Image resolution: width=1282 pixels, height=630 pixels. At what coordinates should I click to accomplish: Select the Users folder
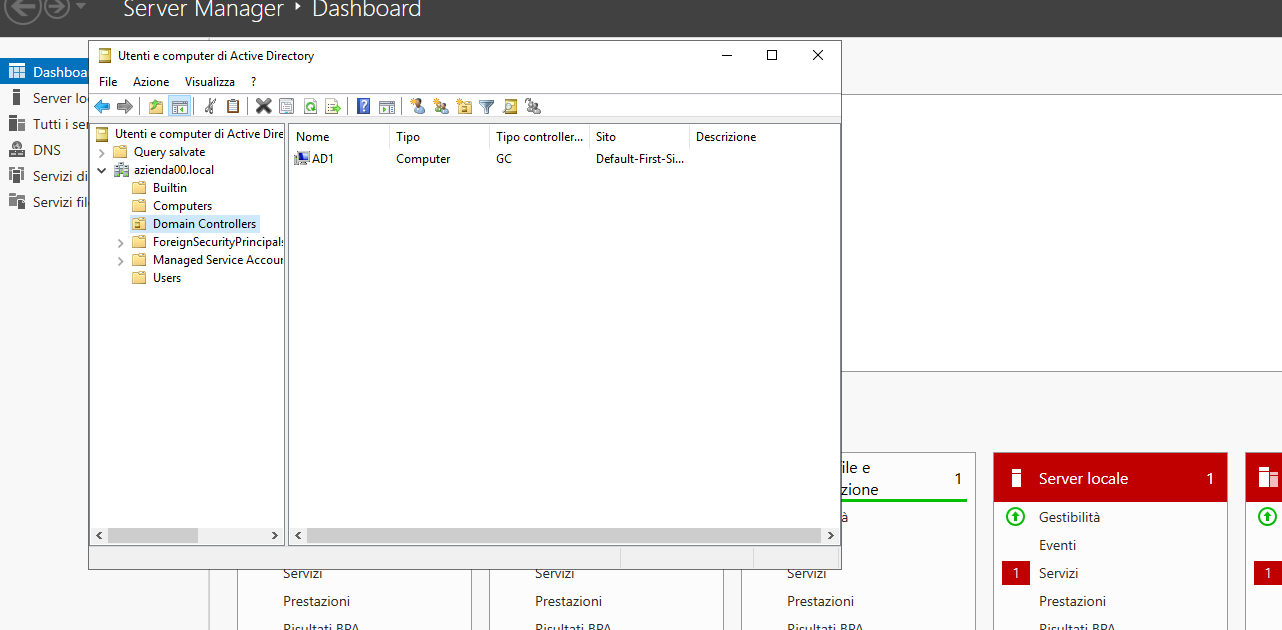(x=167, y=278)
